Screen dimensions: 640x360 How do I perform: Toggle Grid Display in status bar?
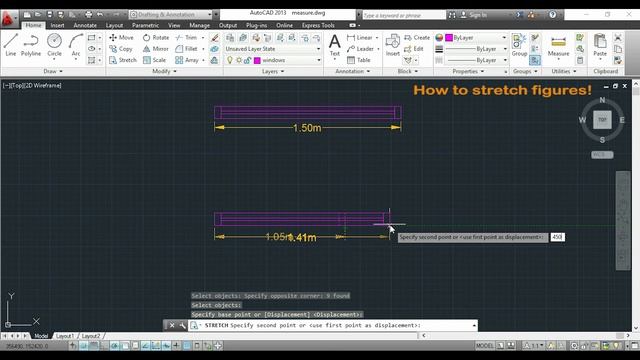[94, 346]
